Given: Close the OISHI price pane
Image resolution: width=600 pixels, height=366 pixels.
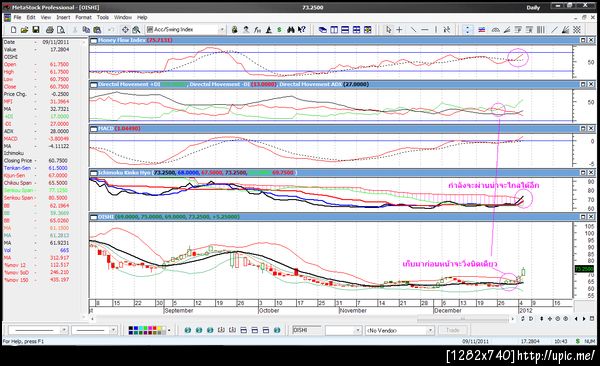Looking at the screenshot, I should (x=591, y=217).
